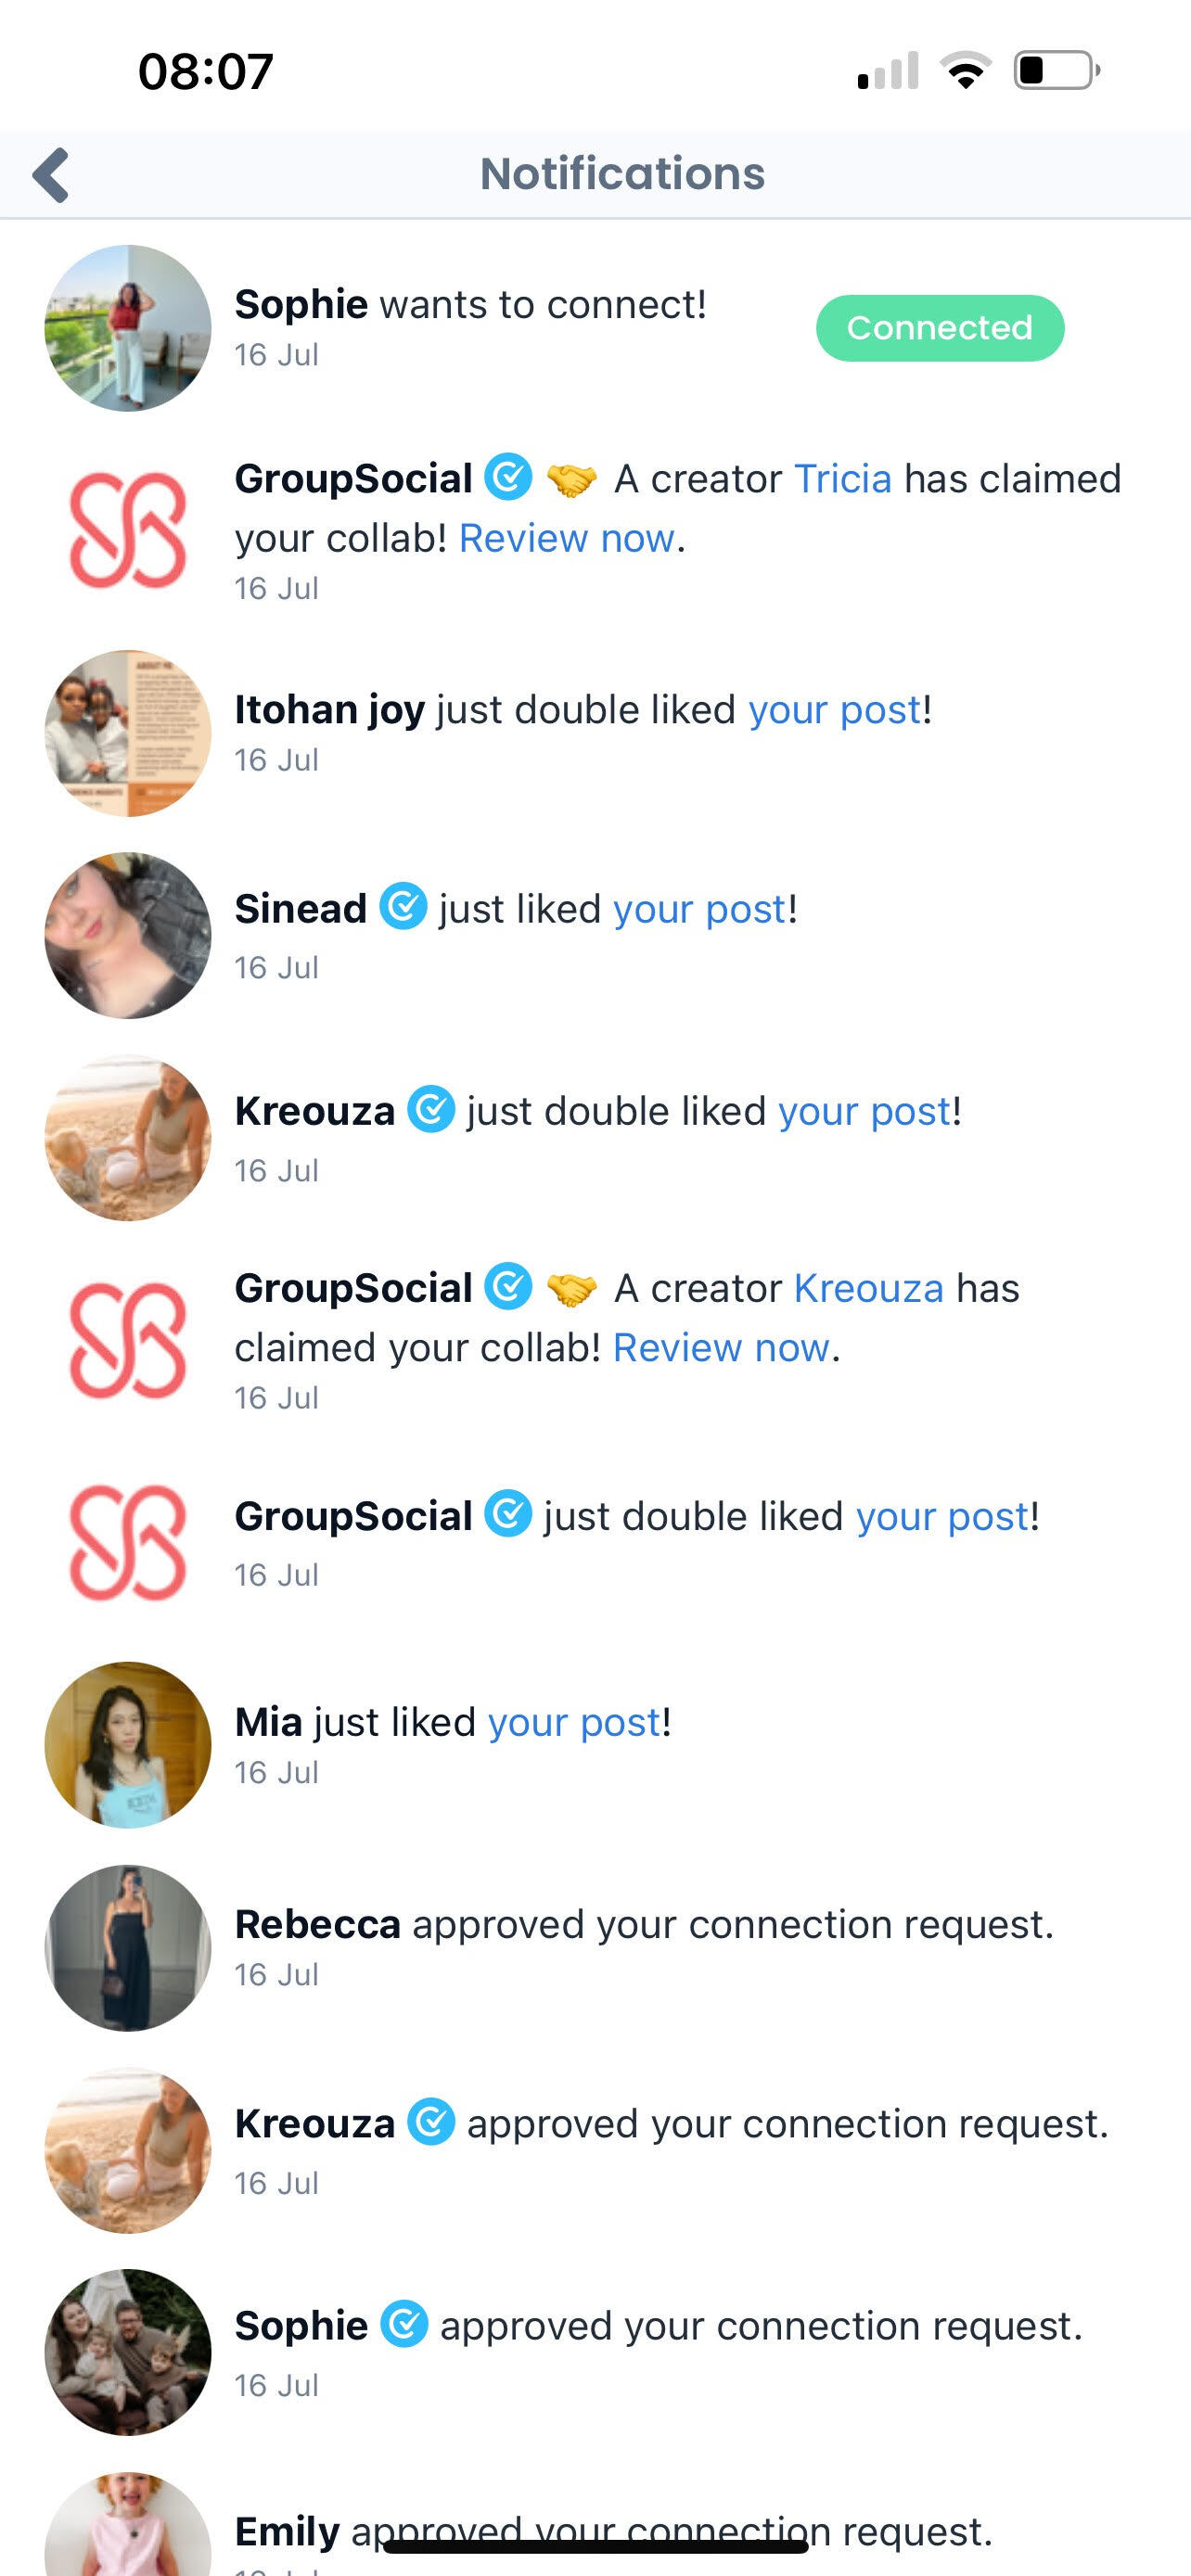Tap Sinead's verified badge icon
Viewport: 1191px width, 2576px height.
click(403, 907)
